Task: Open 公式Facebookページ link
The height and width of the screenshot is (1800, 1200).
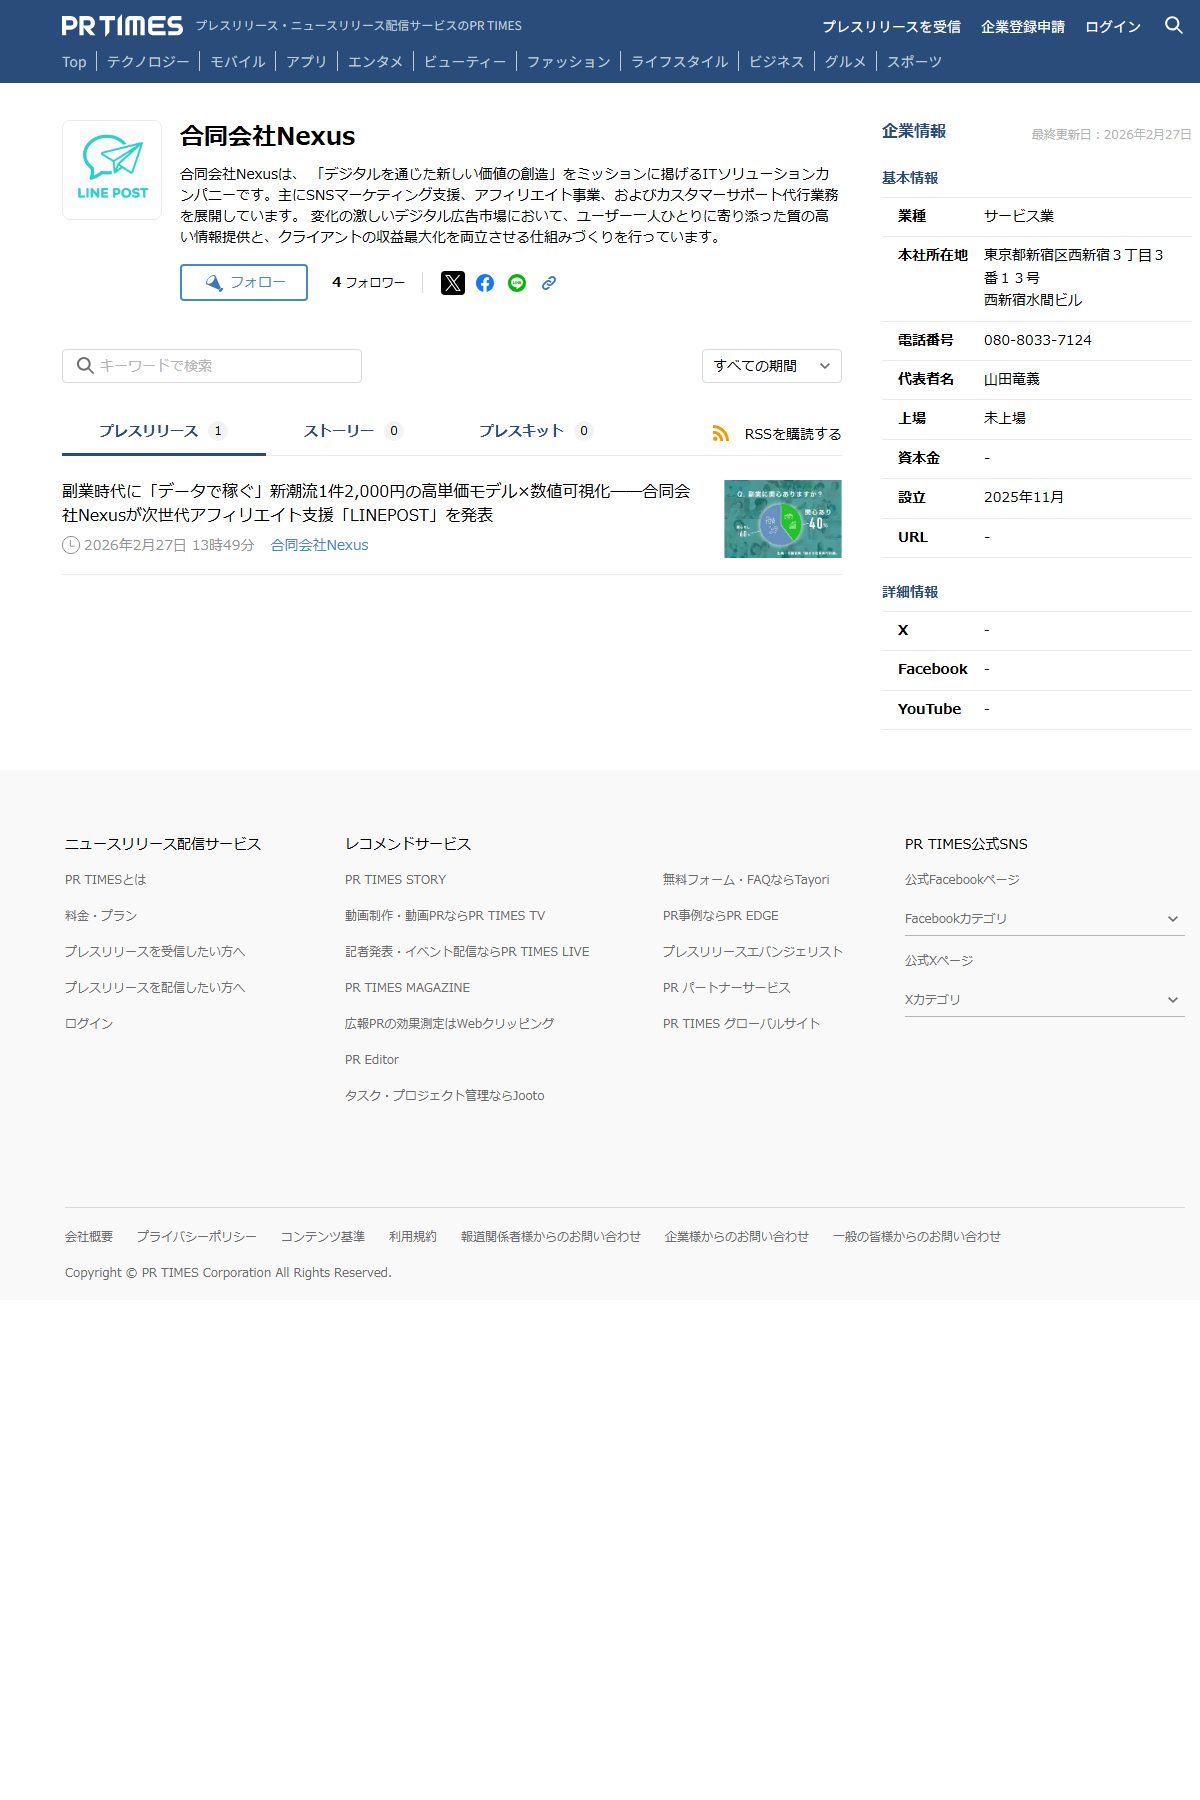Action: [962, 880]
